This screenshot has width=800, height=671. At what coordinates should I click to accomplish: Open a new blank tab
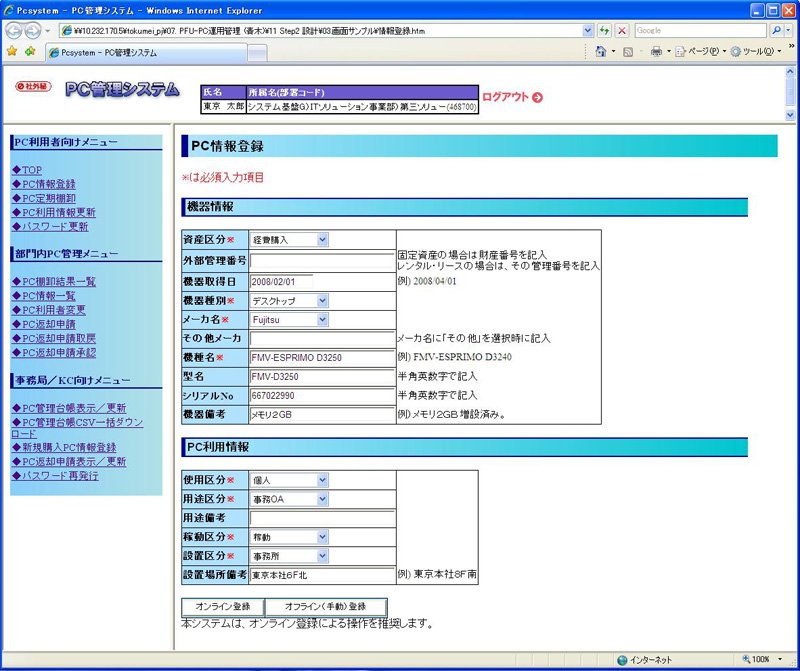[x=257, y=53]
